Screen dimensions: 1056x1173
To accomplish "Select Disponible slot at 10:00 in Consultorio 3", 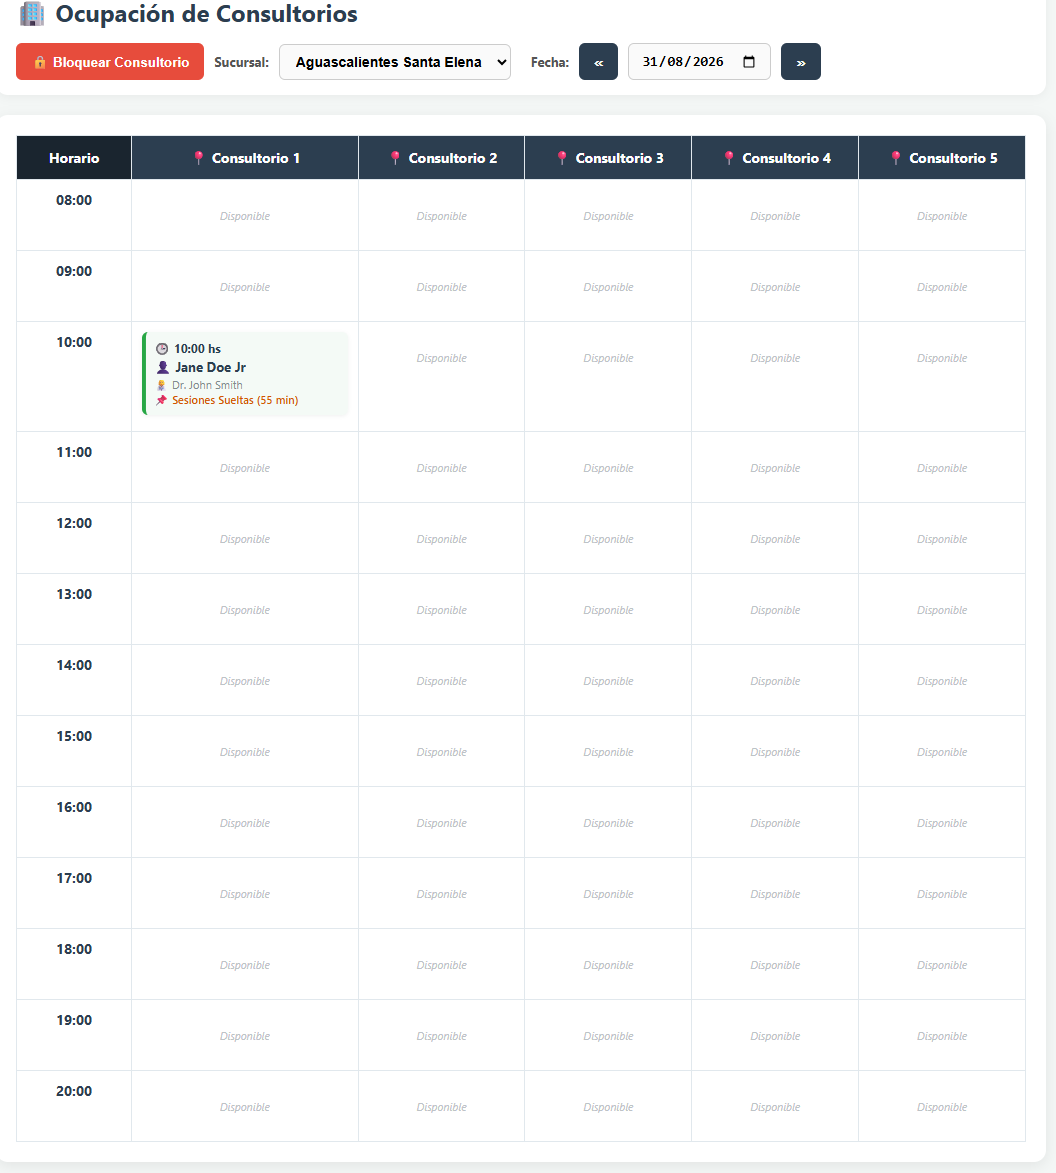I will coord(608,358).
